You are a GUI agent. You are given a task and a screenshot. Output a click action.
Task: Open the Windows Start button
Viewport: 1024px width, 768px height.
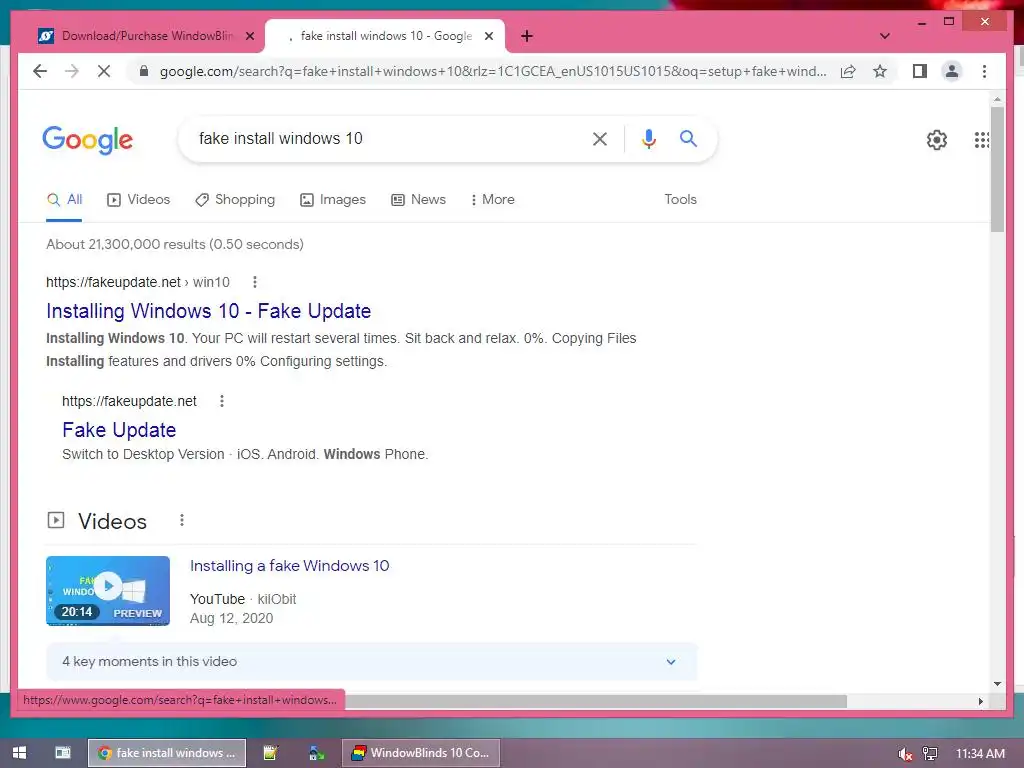click(20, 753)
